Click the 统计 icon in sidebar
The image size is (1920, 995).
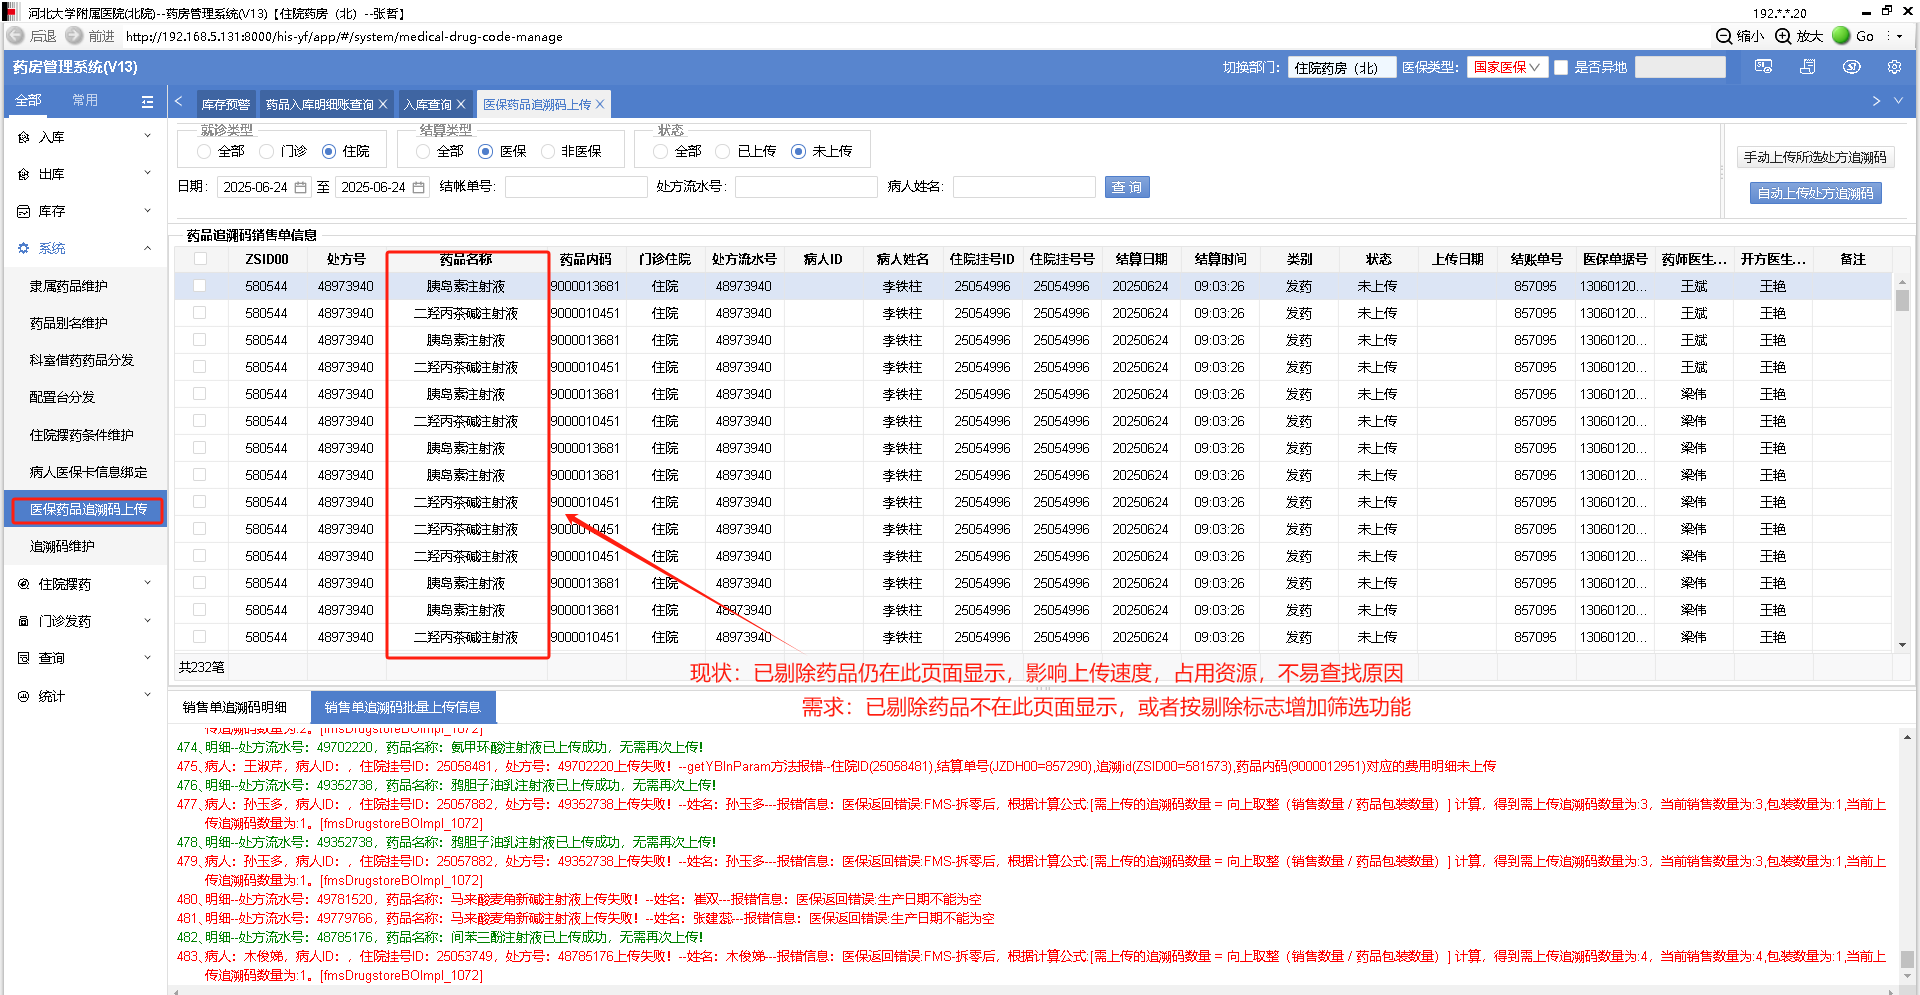(x=24, y=696)
